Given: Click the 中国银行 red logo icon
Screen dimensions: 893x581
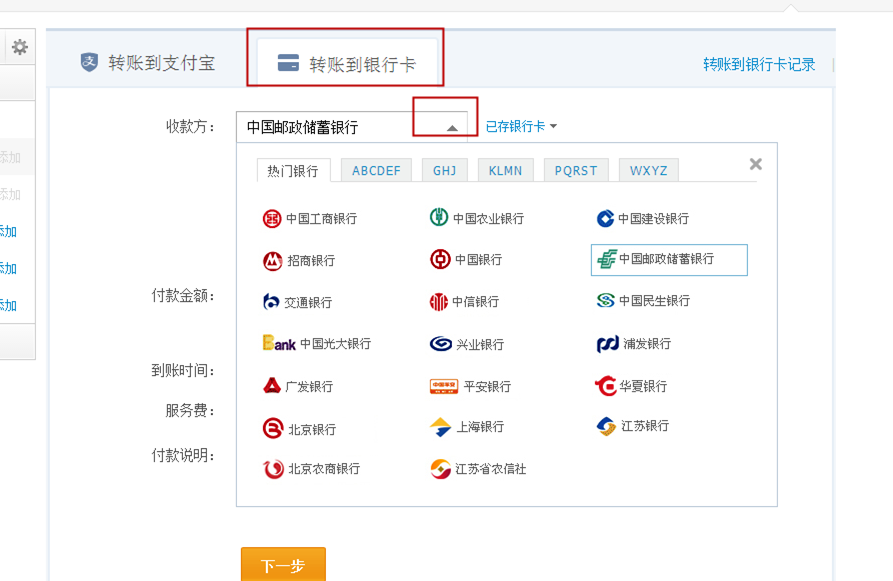Looking at the screenshot, I should (440, 260).
